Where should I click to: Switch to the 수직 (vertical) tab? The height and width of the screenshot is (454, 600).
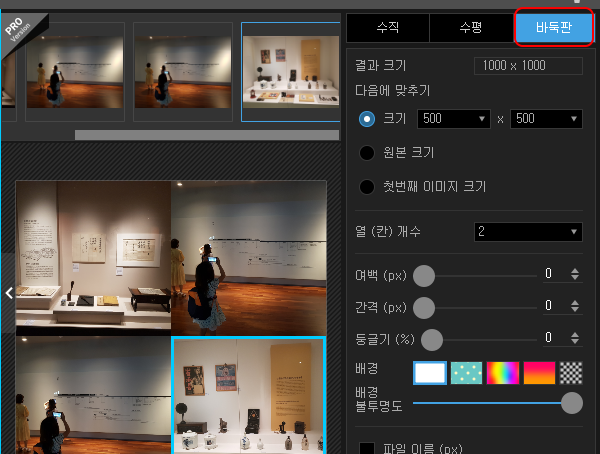388,28
